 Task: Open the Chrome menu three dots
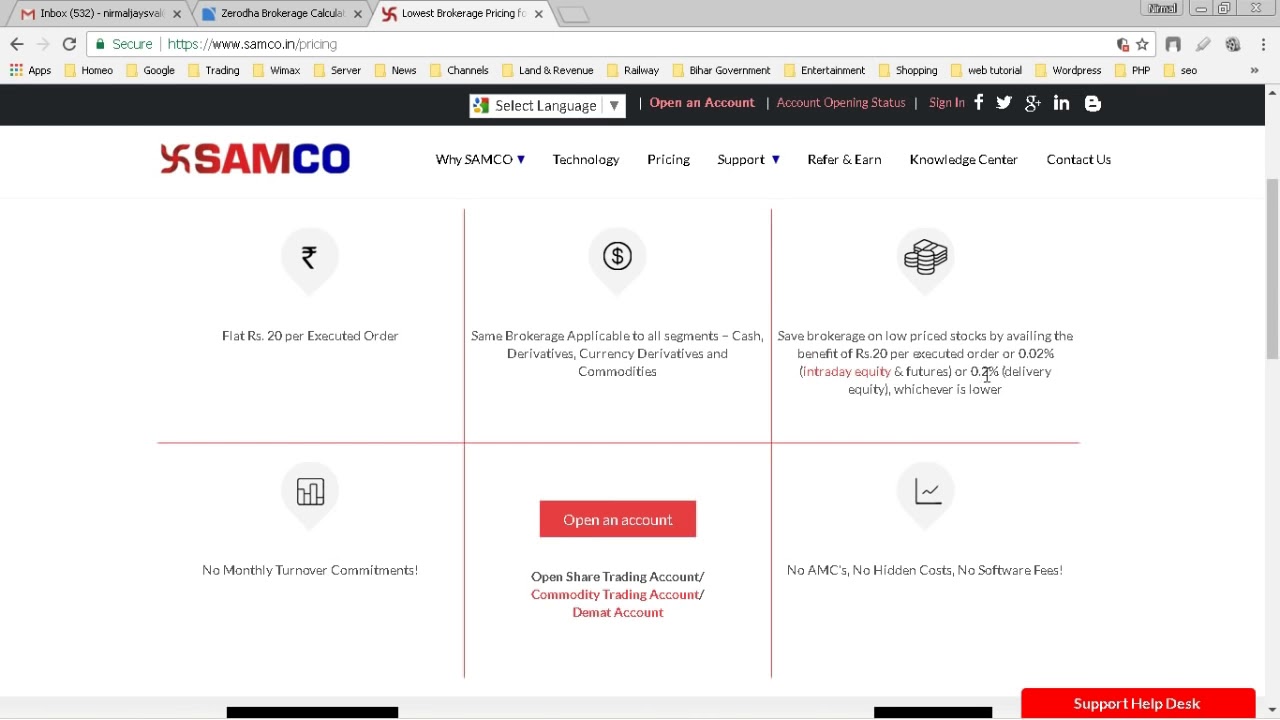tap(1264, 44)
